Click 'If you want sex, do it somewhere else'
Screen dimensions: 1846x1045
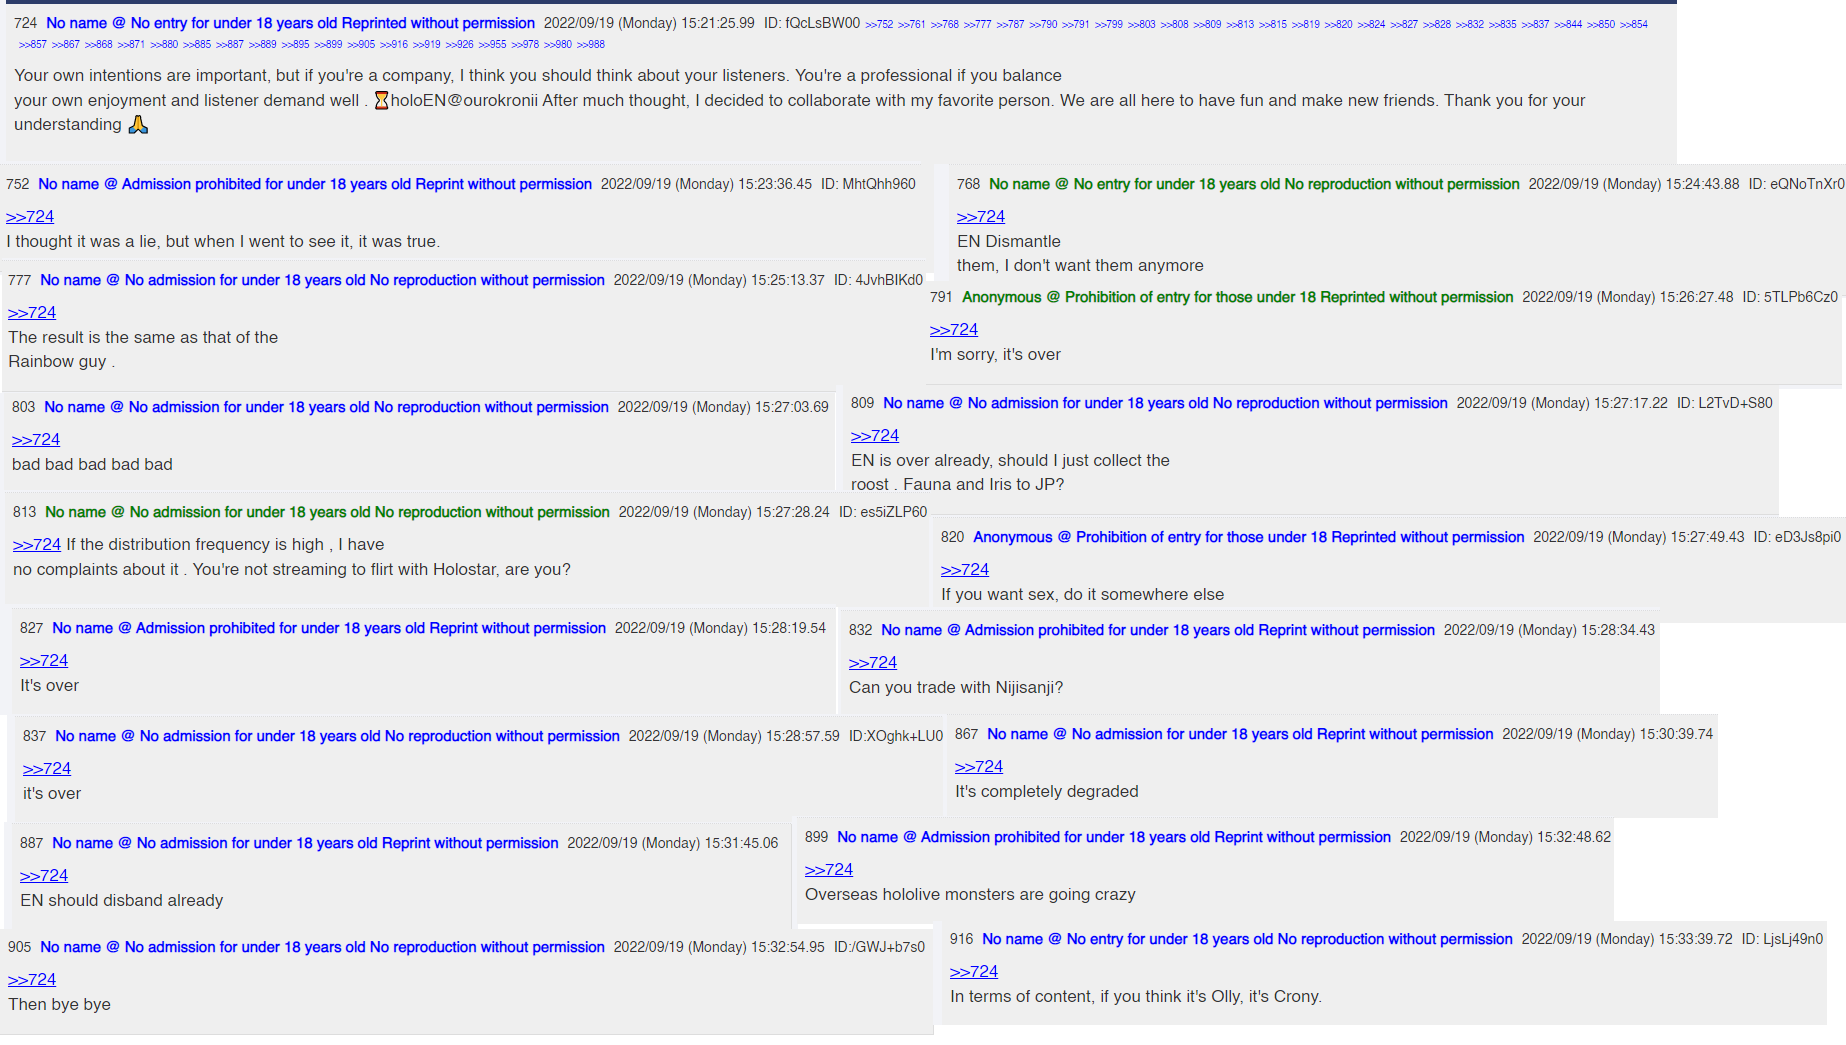coord(1082,594)
